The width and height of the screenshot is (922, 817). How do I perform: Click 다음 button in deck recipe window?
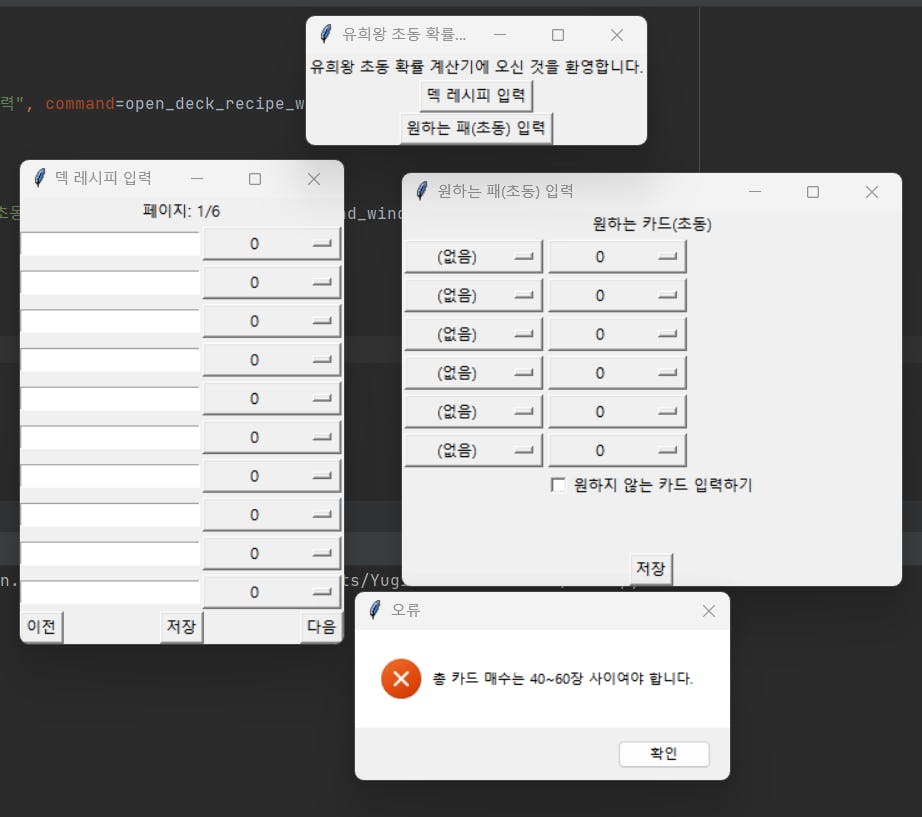pos(321,626)
